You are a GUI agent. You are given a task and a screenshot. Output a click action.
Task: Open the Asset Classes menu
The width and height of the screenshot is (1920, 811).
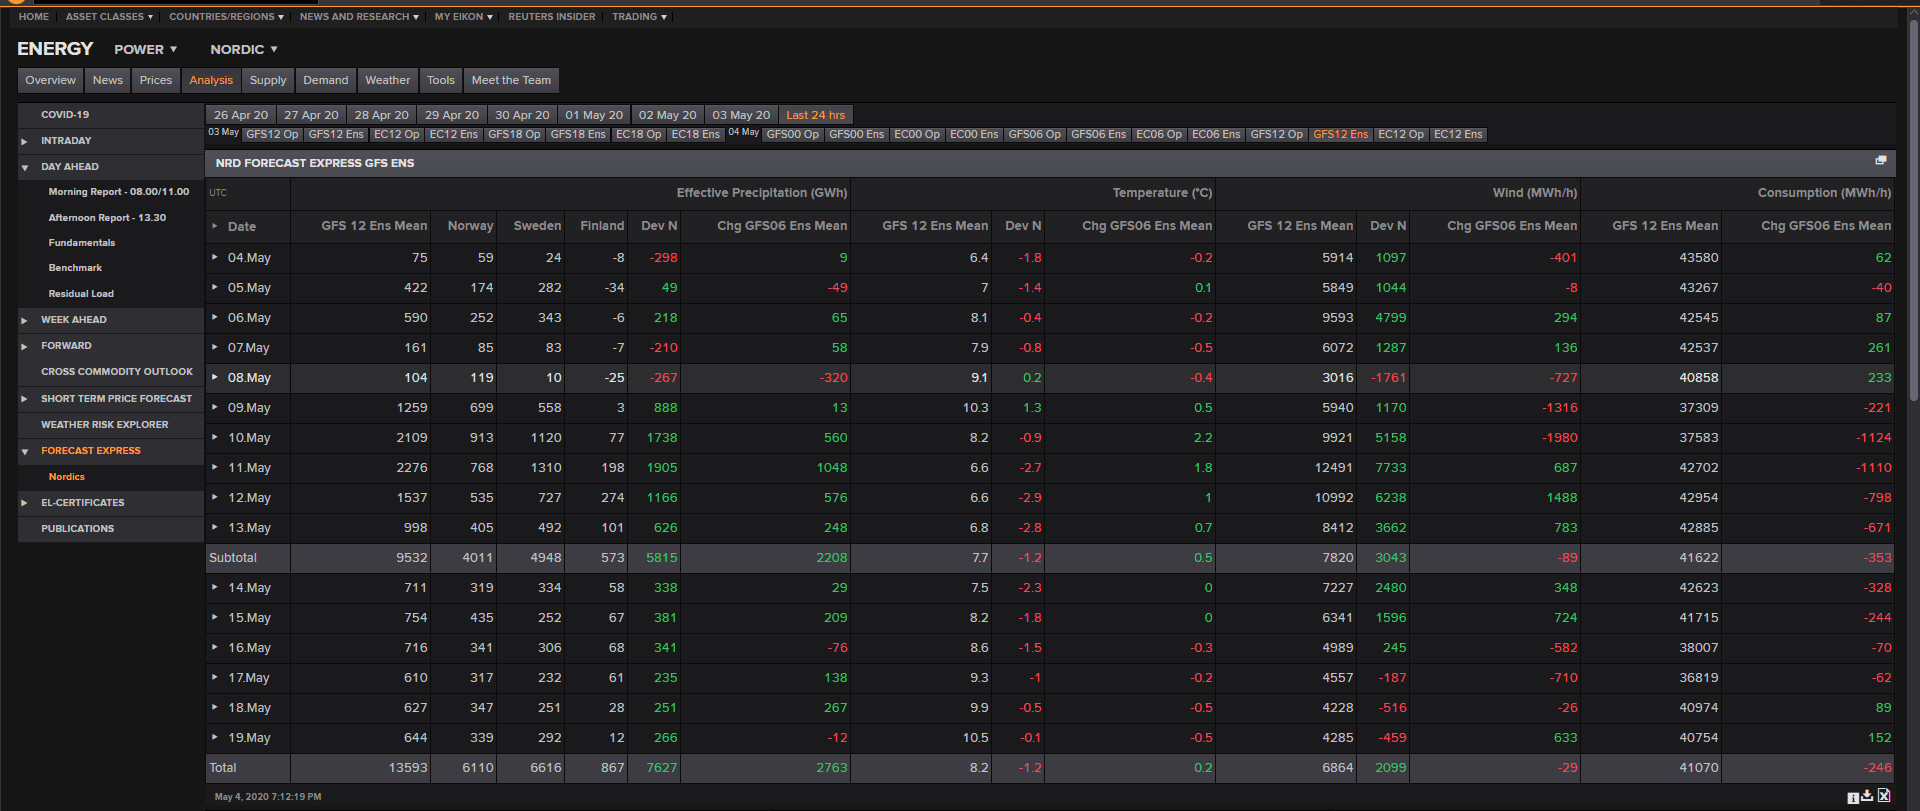109,17
